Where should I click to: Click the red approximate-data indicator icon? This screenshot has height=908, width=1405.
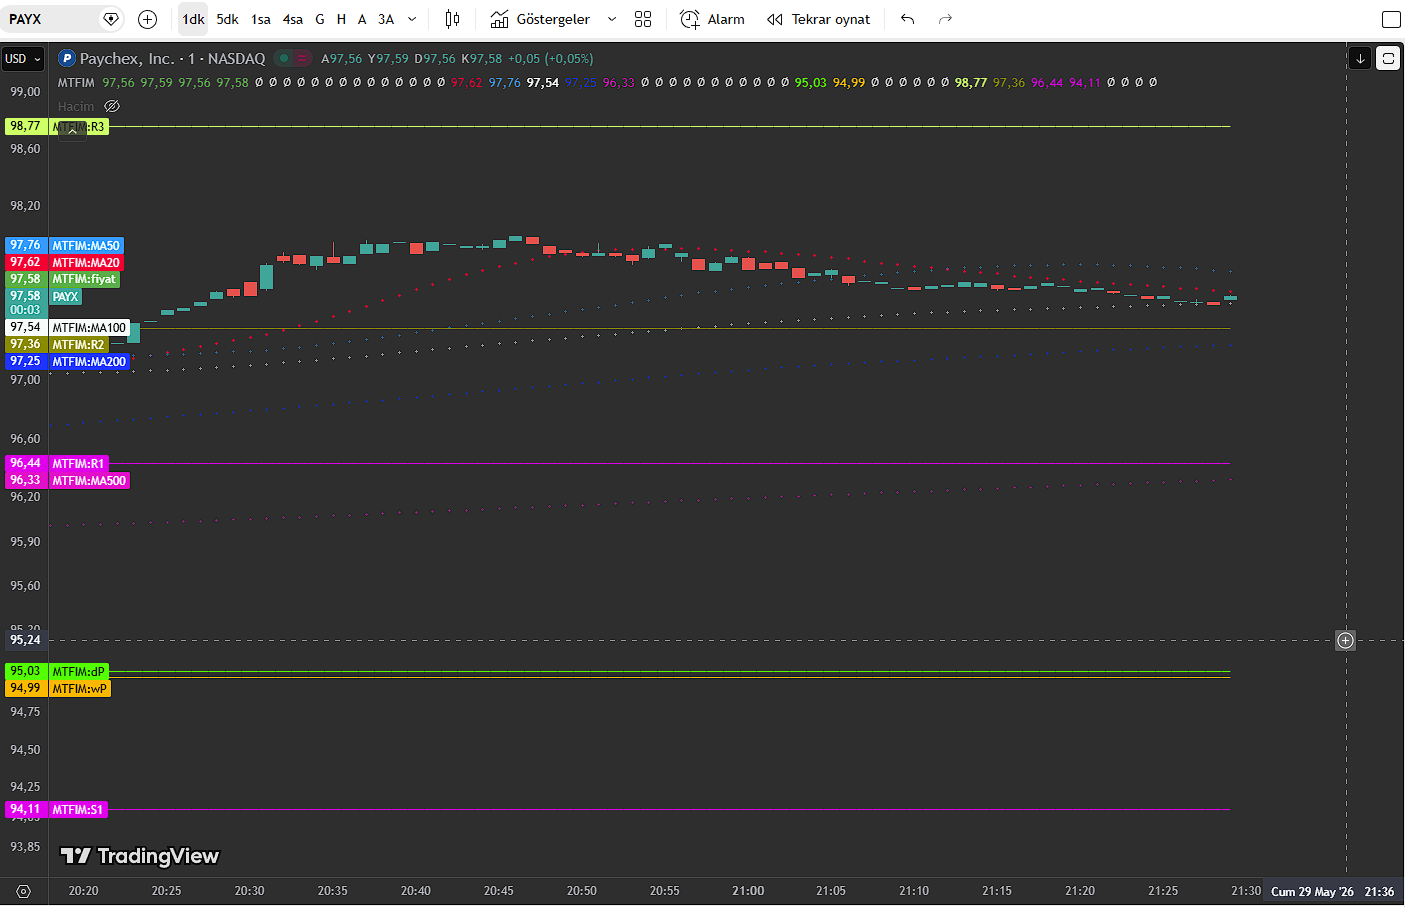[302, 58]
